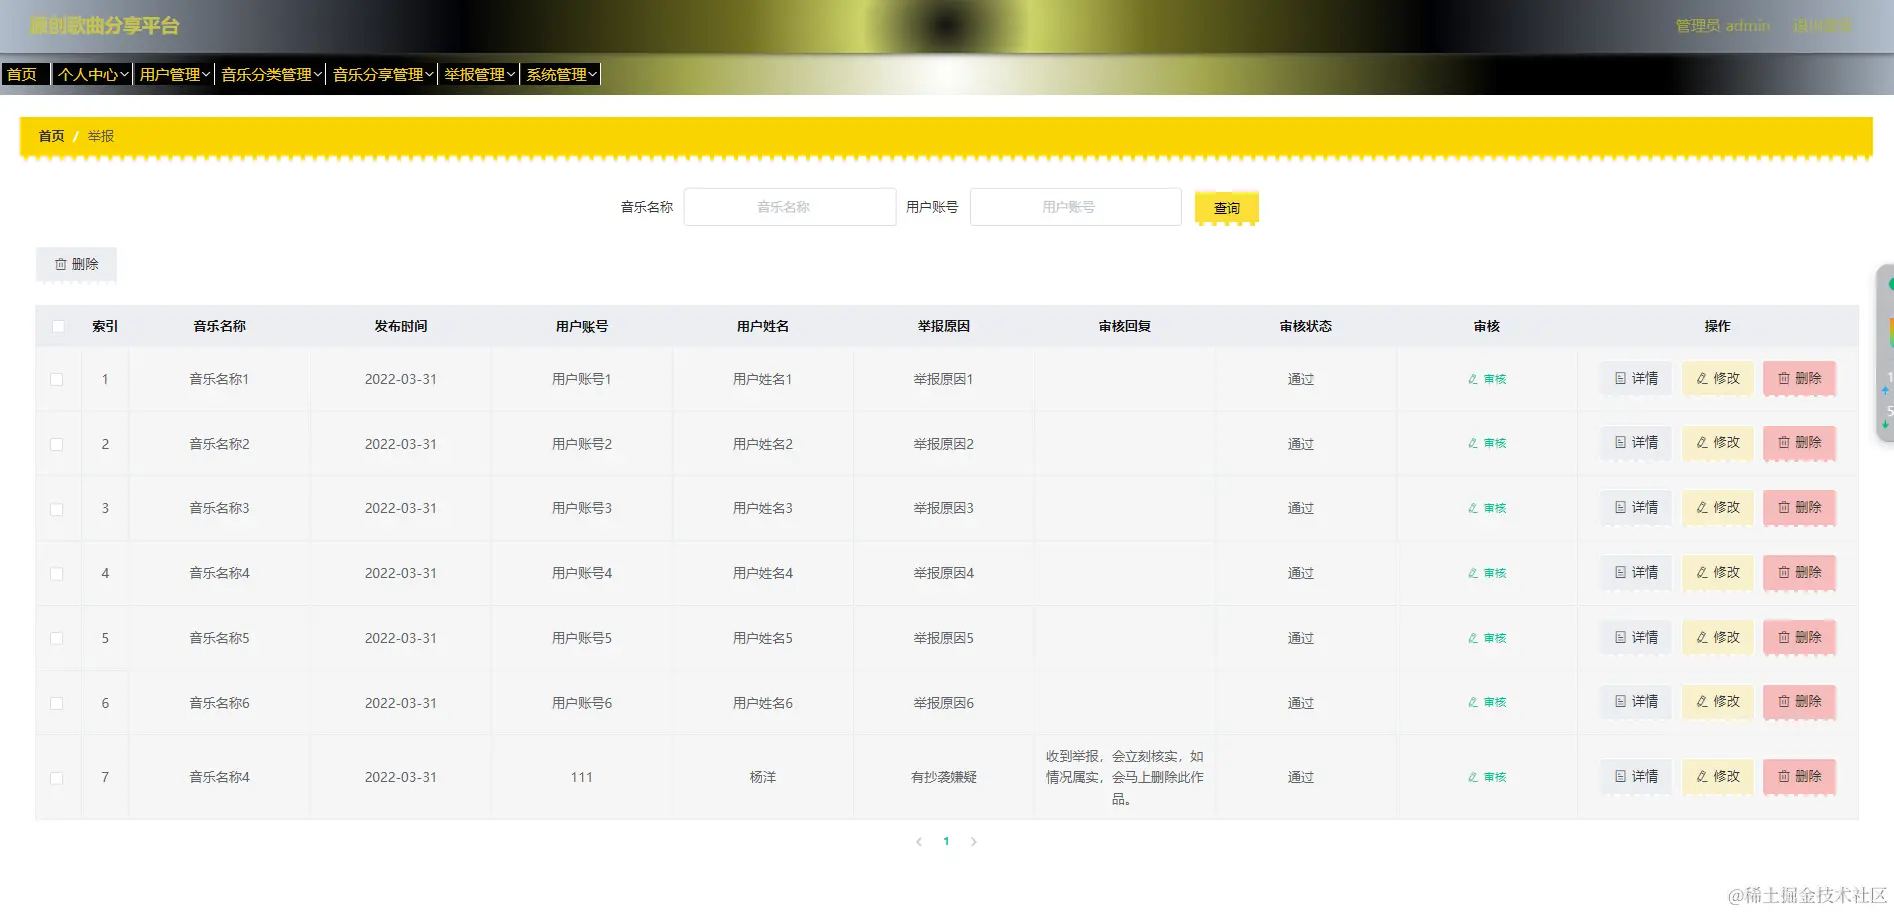Check the checkbox for row index 4
Viewport: 1894px width, 912px height.
click(x=57, y=573)
